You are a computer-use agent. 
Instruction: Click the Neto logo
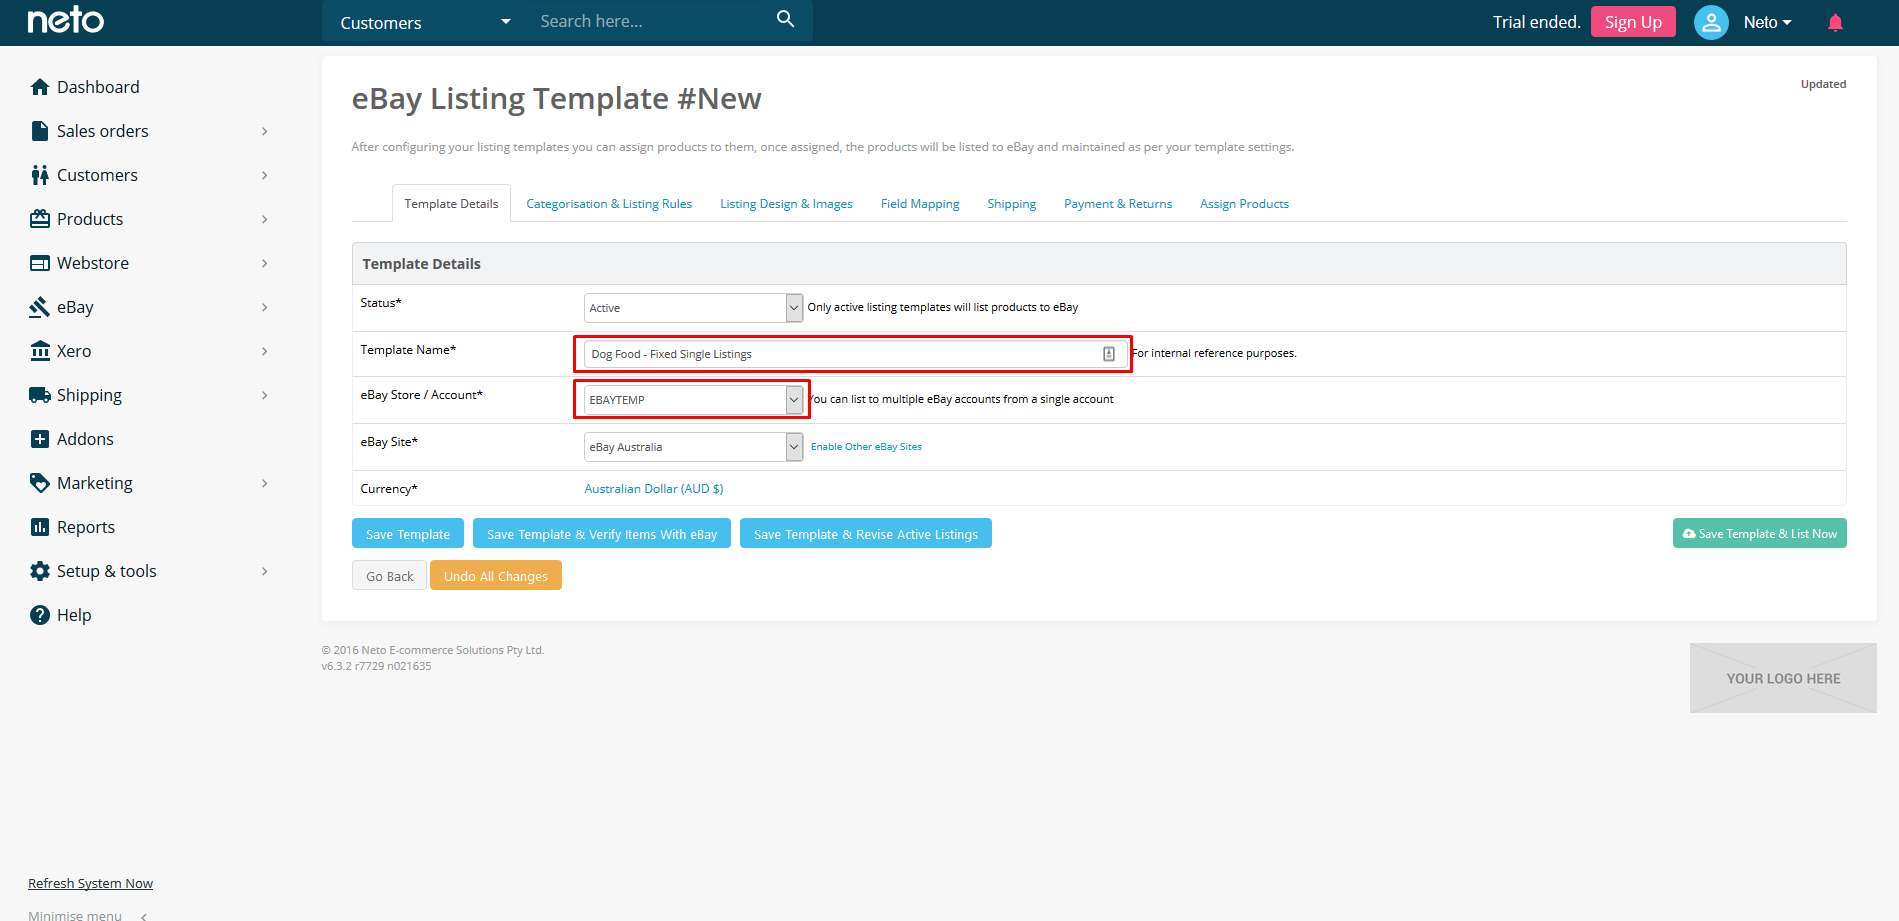pos(66,20)
